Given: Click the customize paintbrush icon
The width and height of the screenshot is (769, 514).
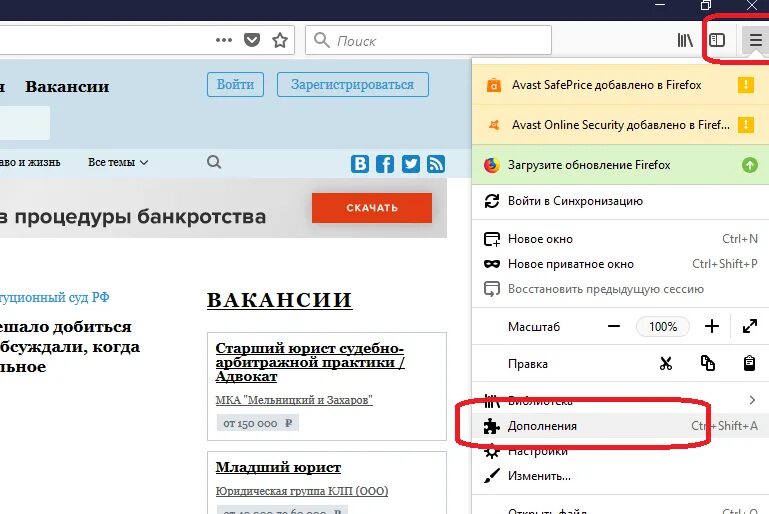Looking at the screenshot, I should click(491, 476).
